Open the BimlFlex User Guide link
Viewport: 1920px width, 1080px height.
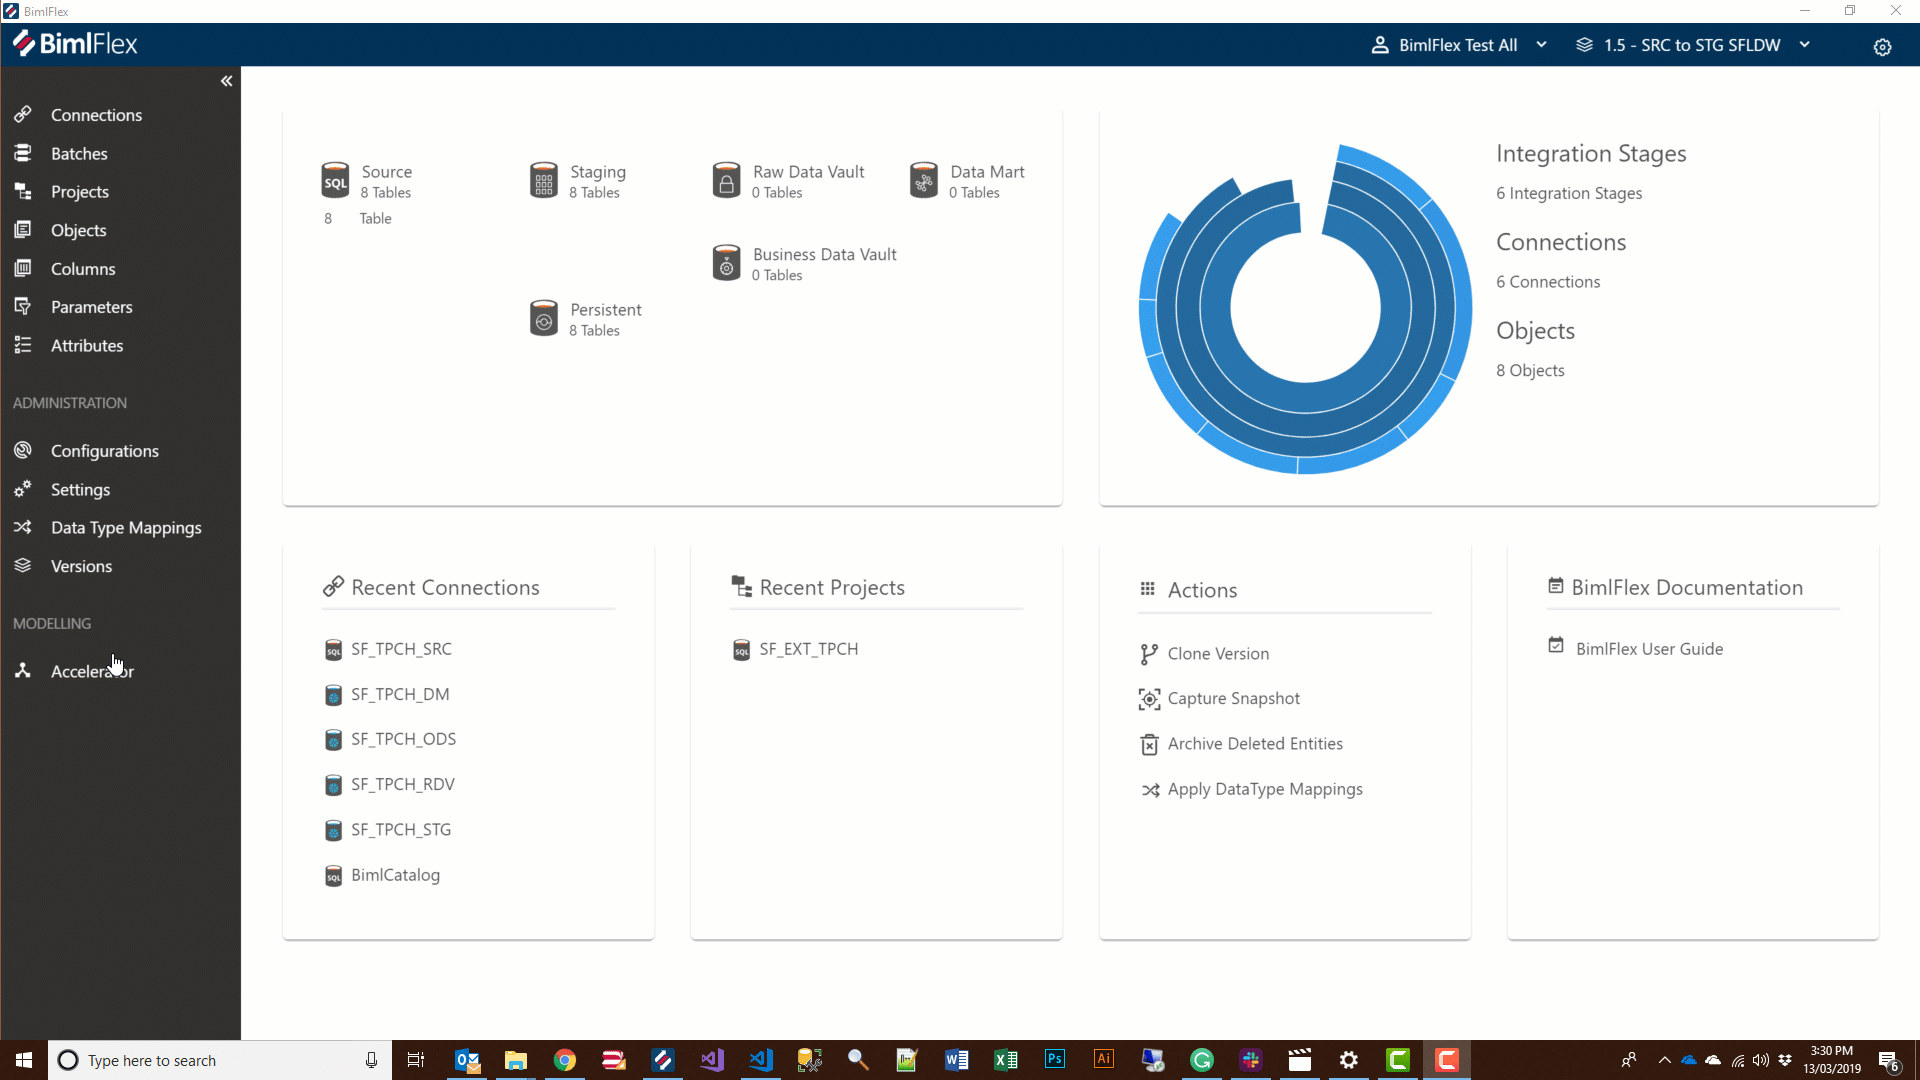coord(1649,649)
